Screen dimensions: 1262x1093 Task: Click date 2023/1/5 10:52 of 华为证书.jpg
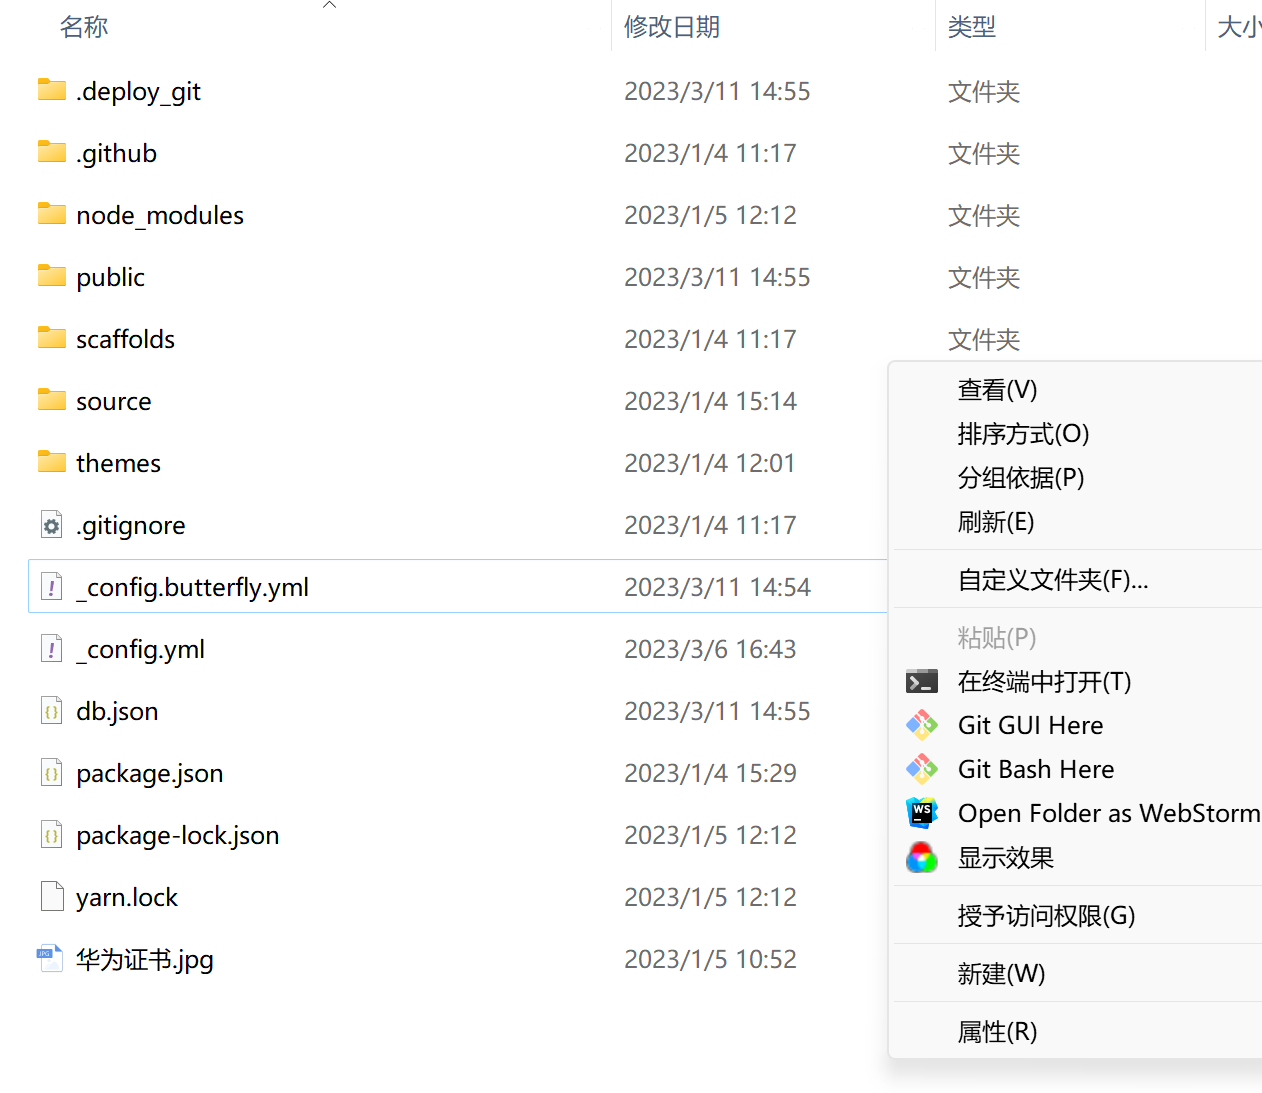(710, 960)
